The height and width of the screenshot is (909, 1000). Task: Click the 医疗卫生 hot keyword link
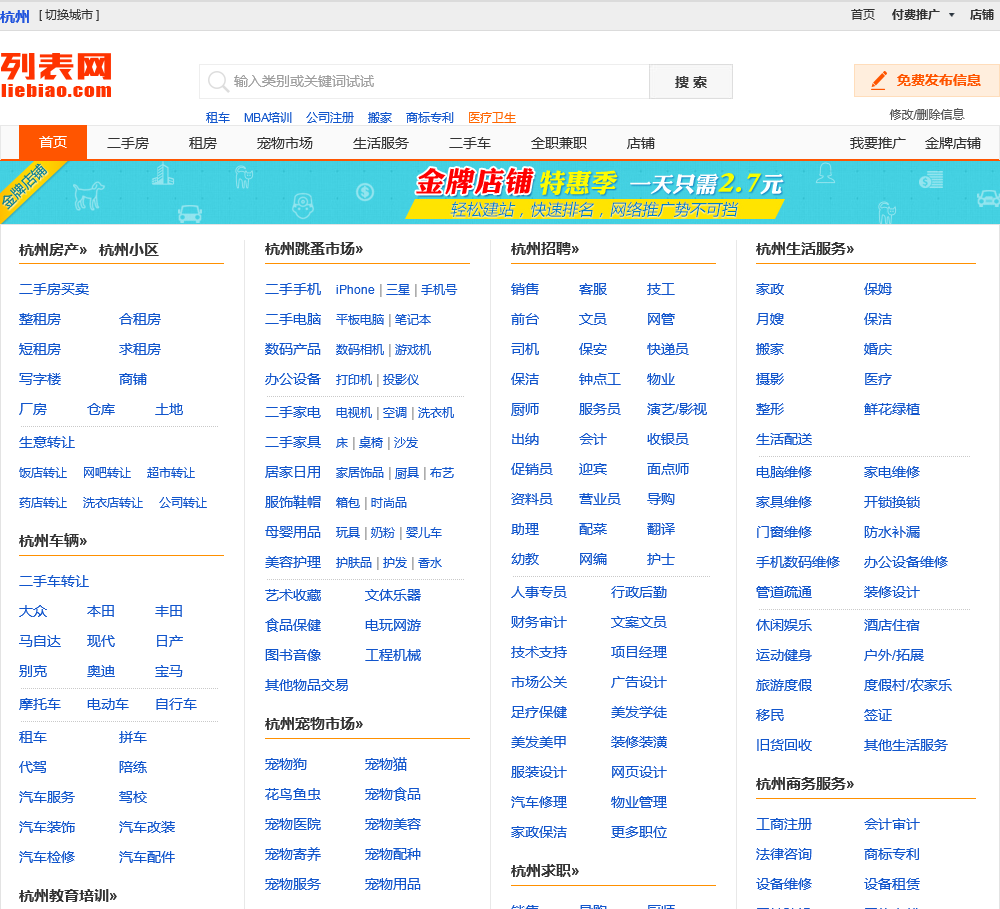pos(492,117)
